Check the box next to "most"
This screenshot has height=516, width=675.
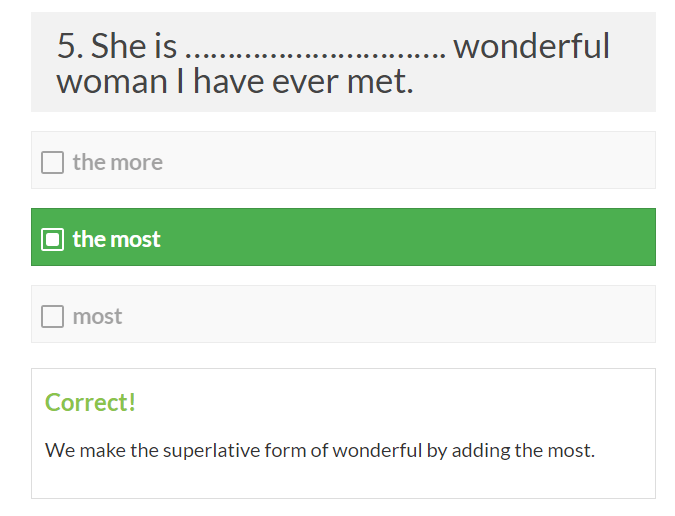tap(52, 316)
